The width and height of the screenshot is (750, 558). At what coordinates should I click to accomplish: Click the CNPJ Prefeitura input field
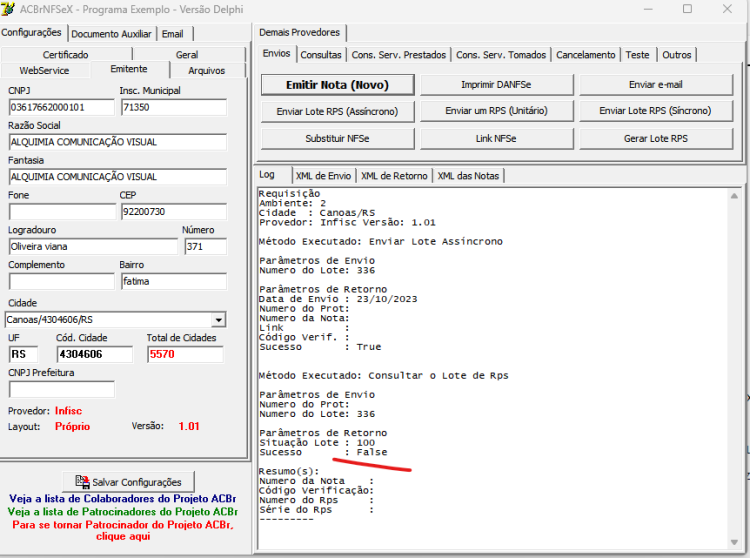pos(62,389)
